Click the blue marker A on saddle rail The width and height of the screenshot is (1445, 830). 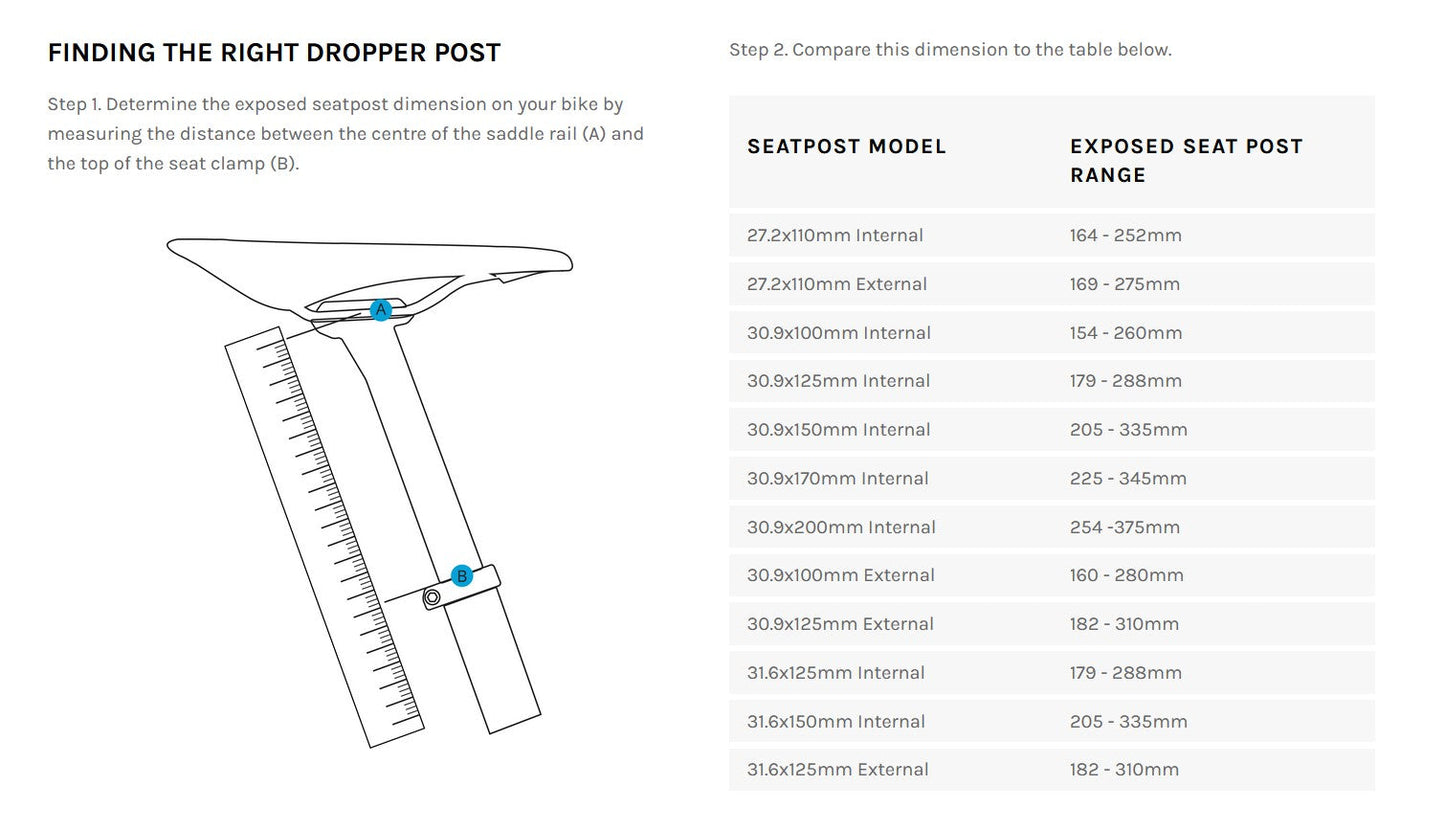click(380, 310)
